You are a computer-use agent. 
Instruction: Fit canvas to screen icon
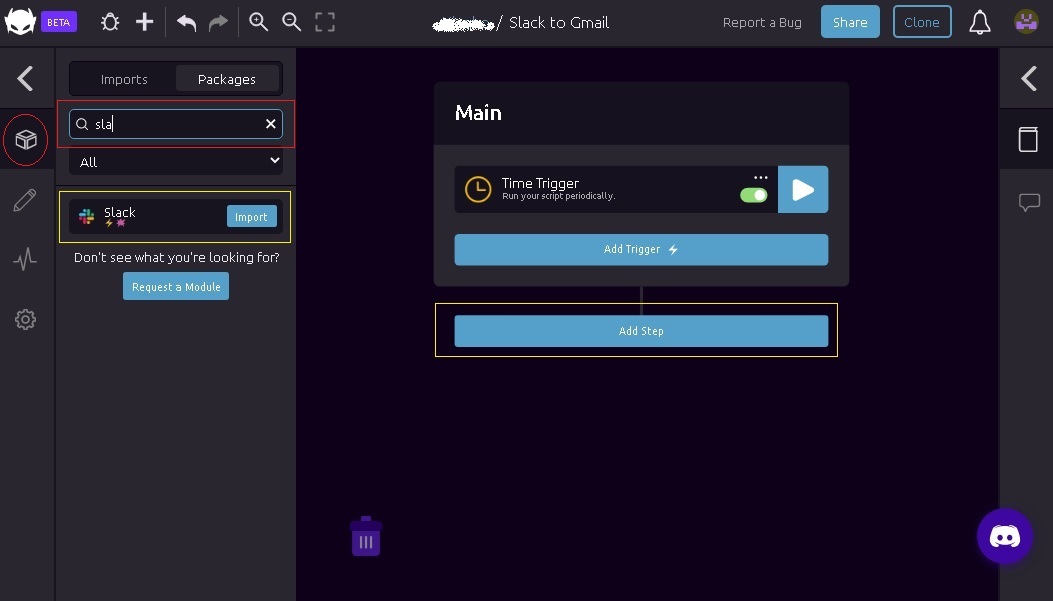pos(325,22)
